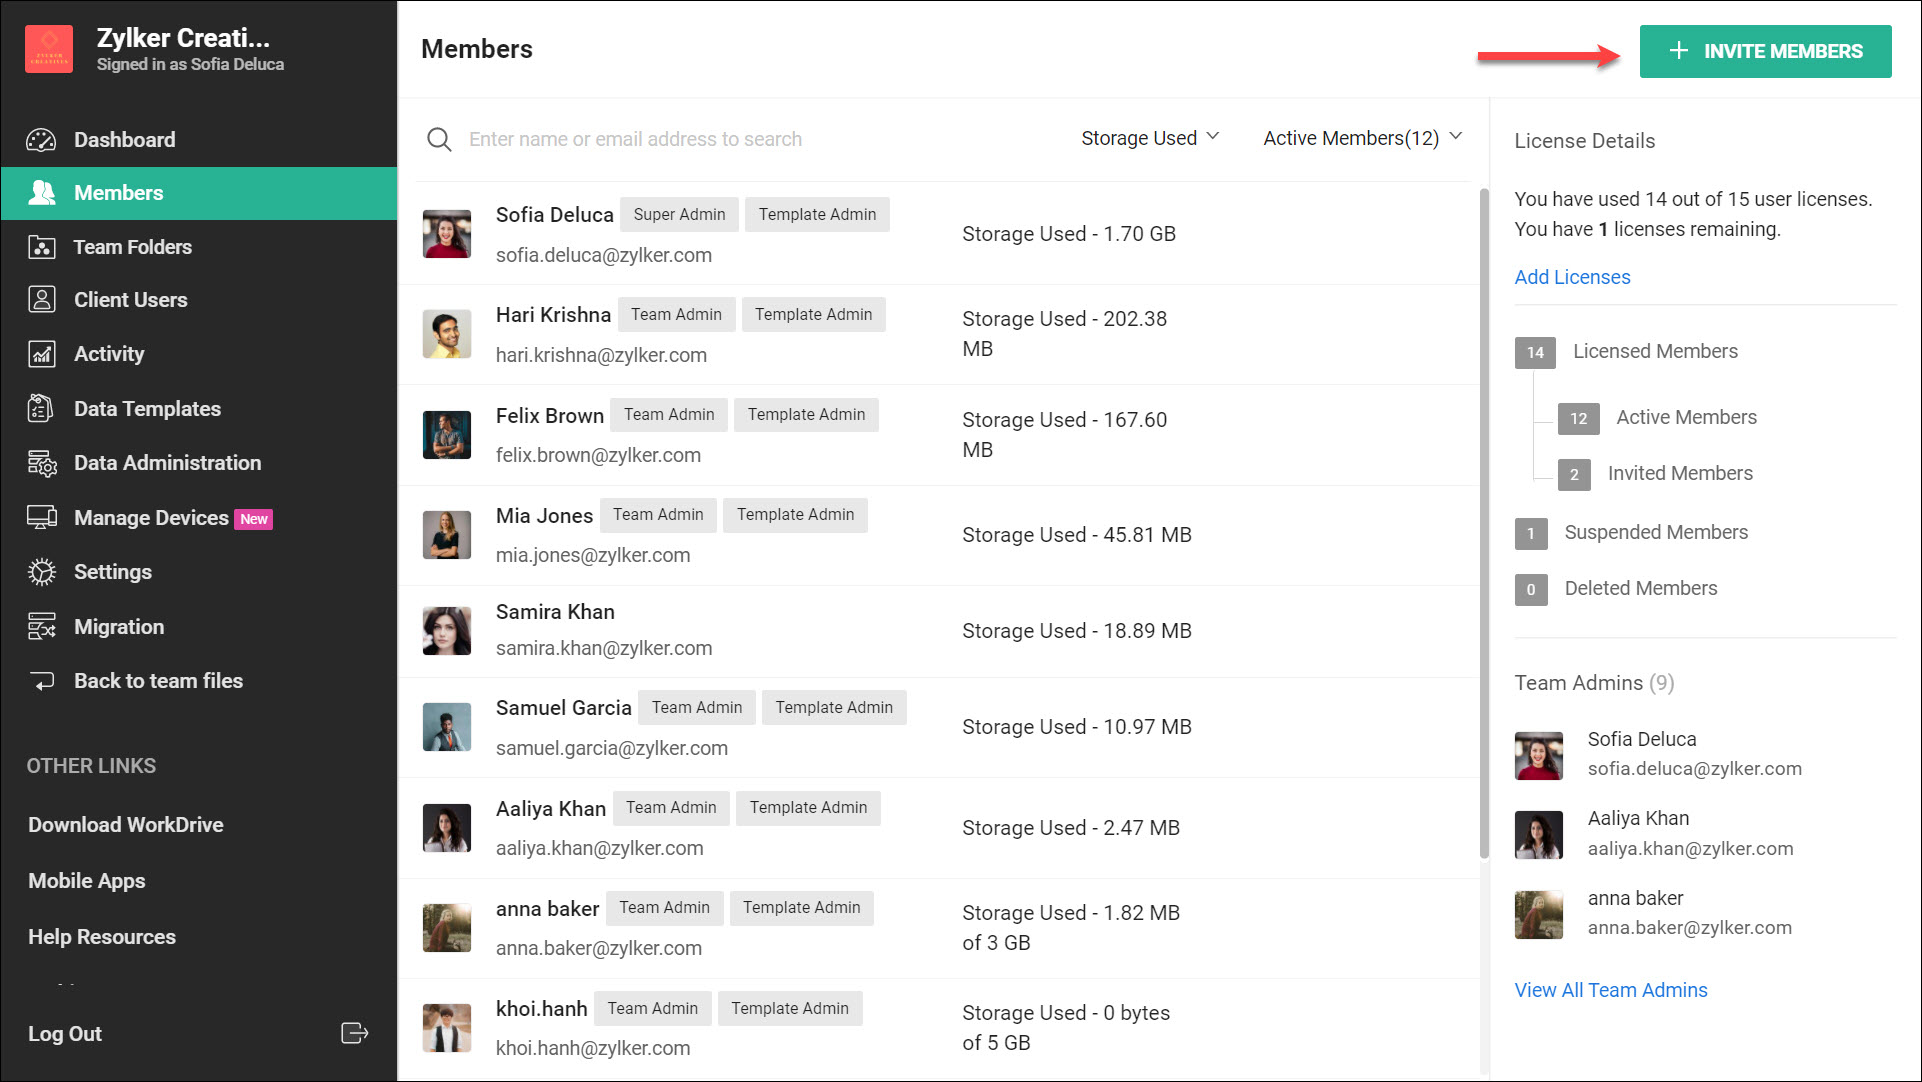Open the Storage Used sort dropdown
Viewport: 1922px width, 1082px height.
(1149, 138)
